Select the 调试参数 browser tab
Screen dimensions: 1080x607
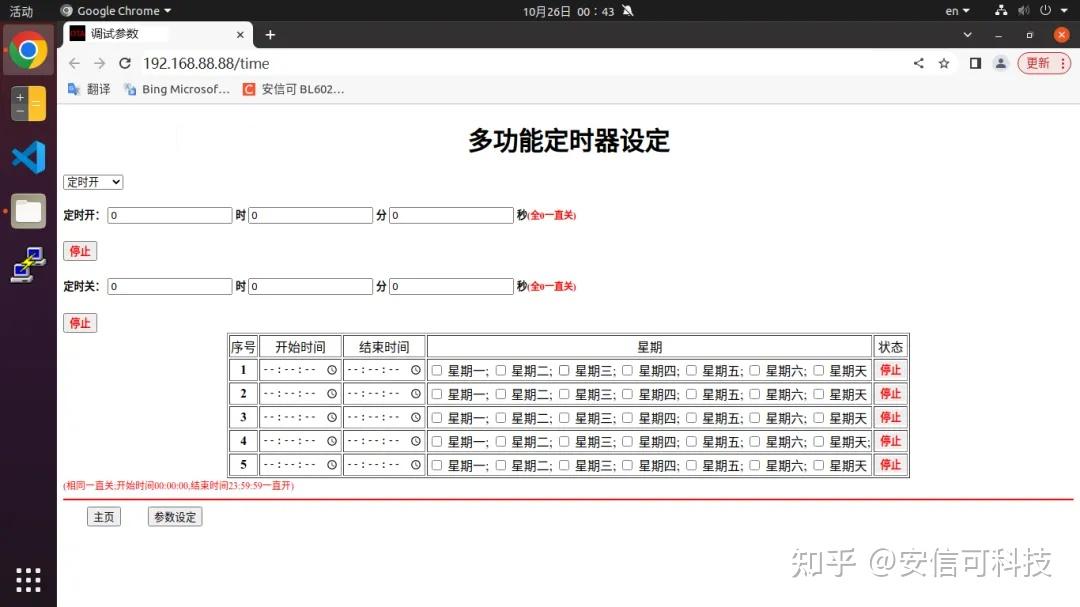point(158,34)
